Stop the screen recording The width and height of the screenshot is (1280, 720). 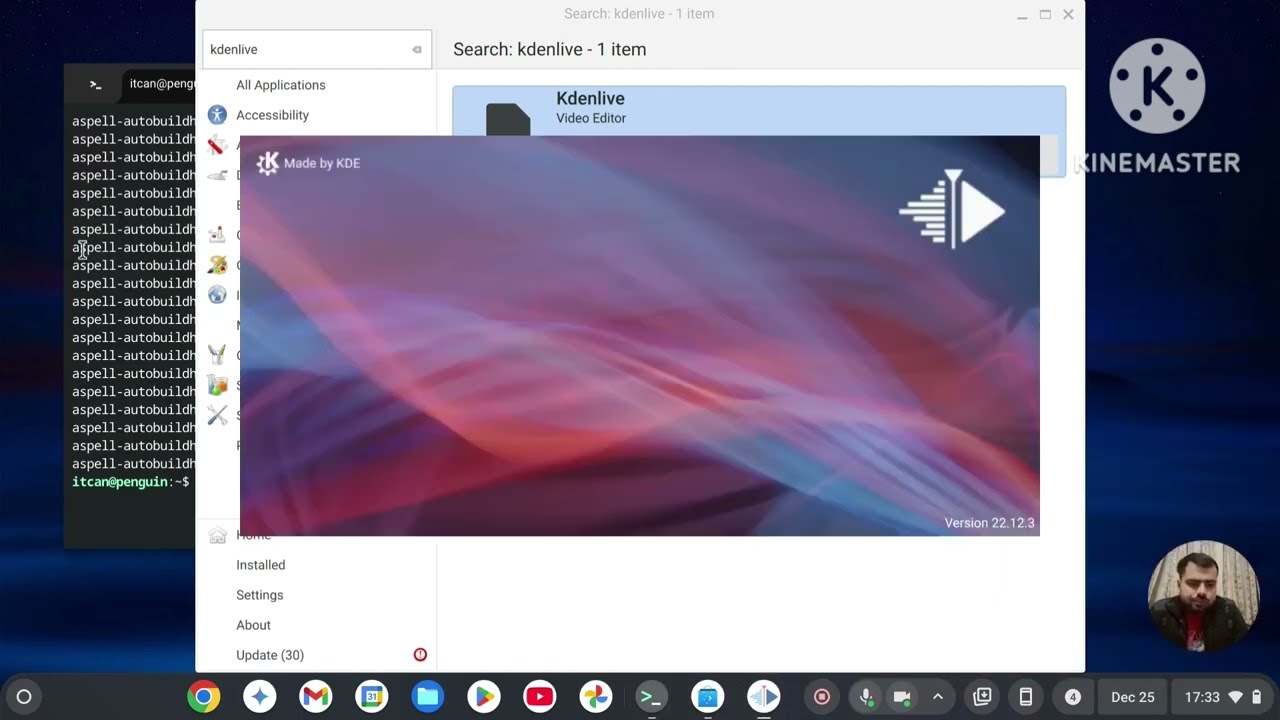[x=822, y=697]
